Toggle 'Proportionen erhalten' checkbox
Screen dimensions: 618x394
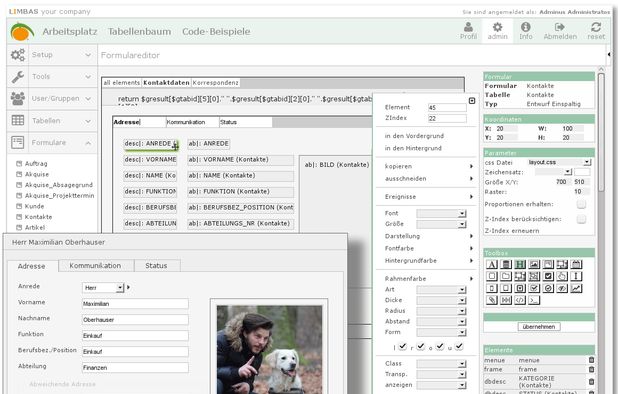click(x=581, y=204)
